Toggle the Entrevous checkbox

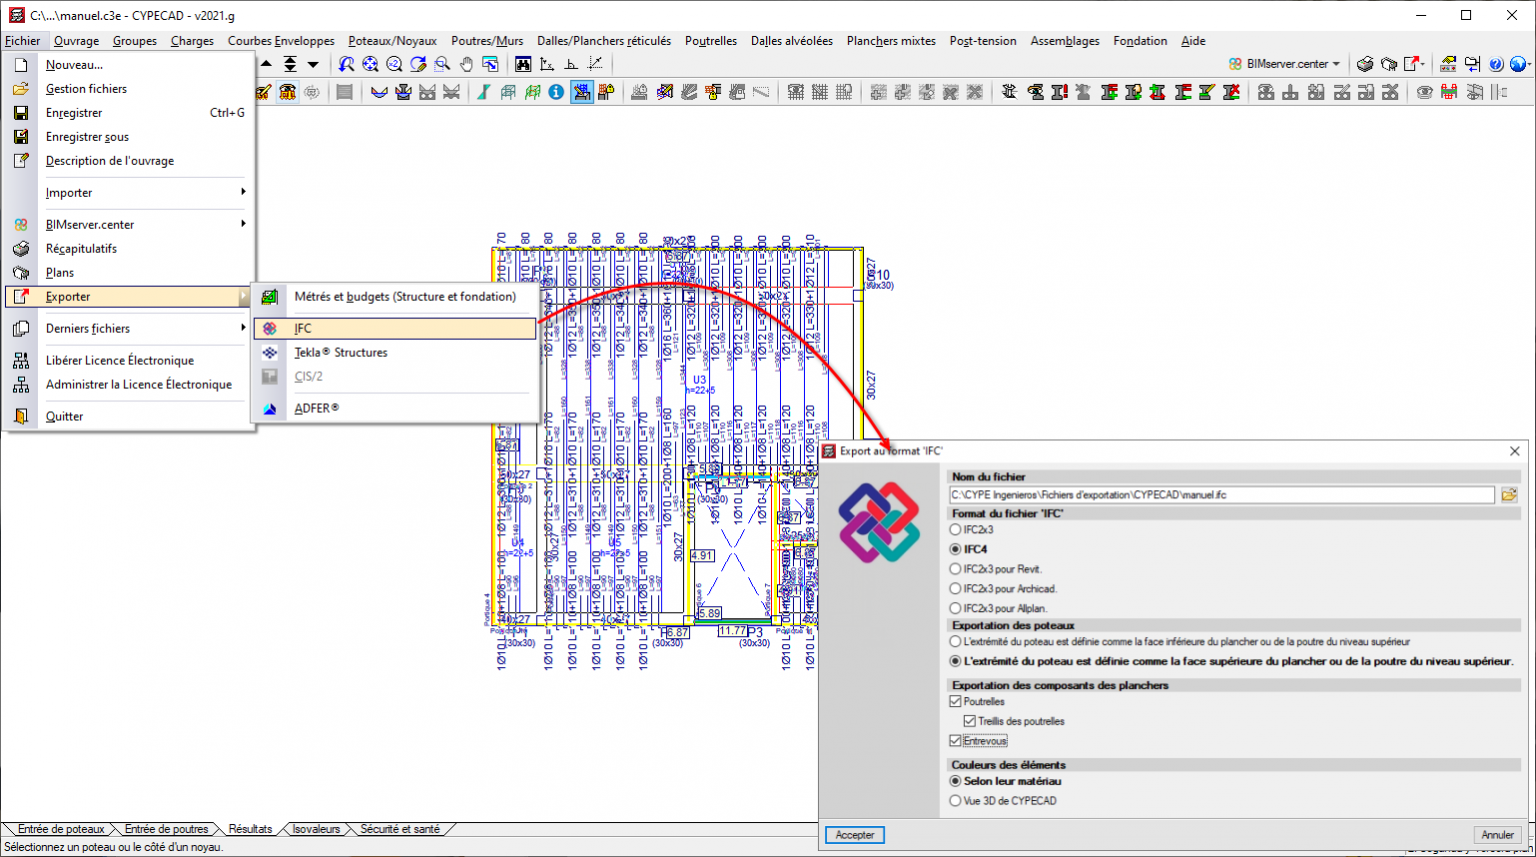click(x=956, y=741)
